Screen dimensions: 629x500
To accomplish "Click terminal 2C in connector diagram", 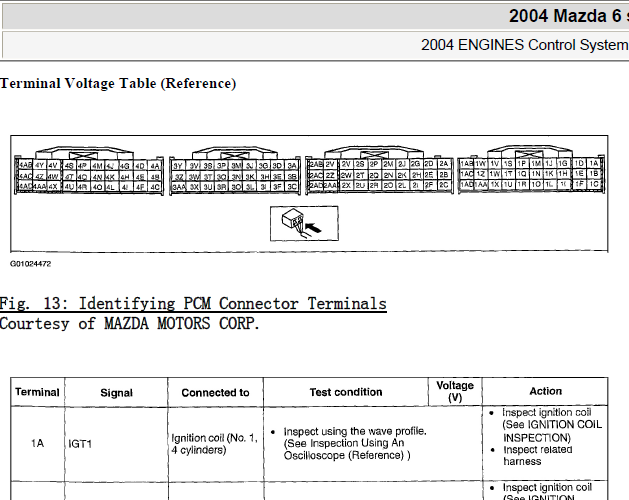I will [443, 185].
